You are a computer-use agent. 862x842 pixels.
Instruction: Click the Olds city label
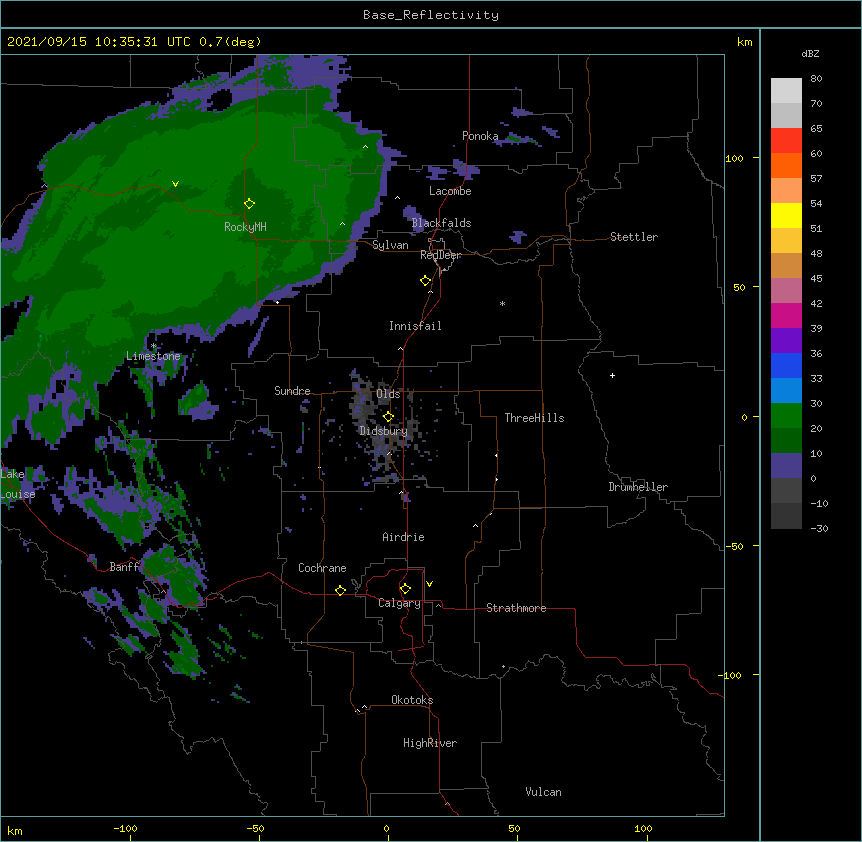(x=388, y=394)
